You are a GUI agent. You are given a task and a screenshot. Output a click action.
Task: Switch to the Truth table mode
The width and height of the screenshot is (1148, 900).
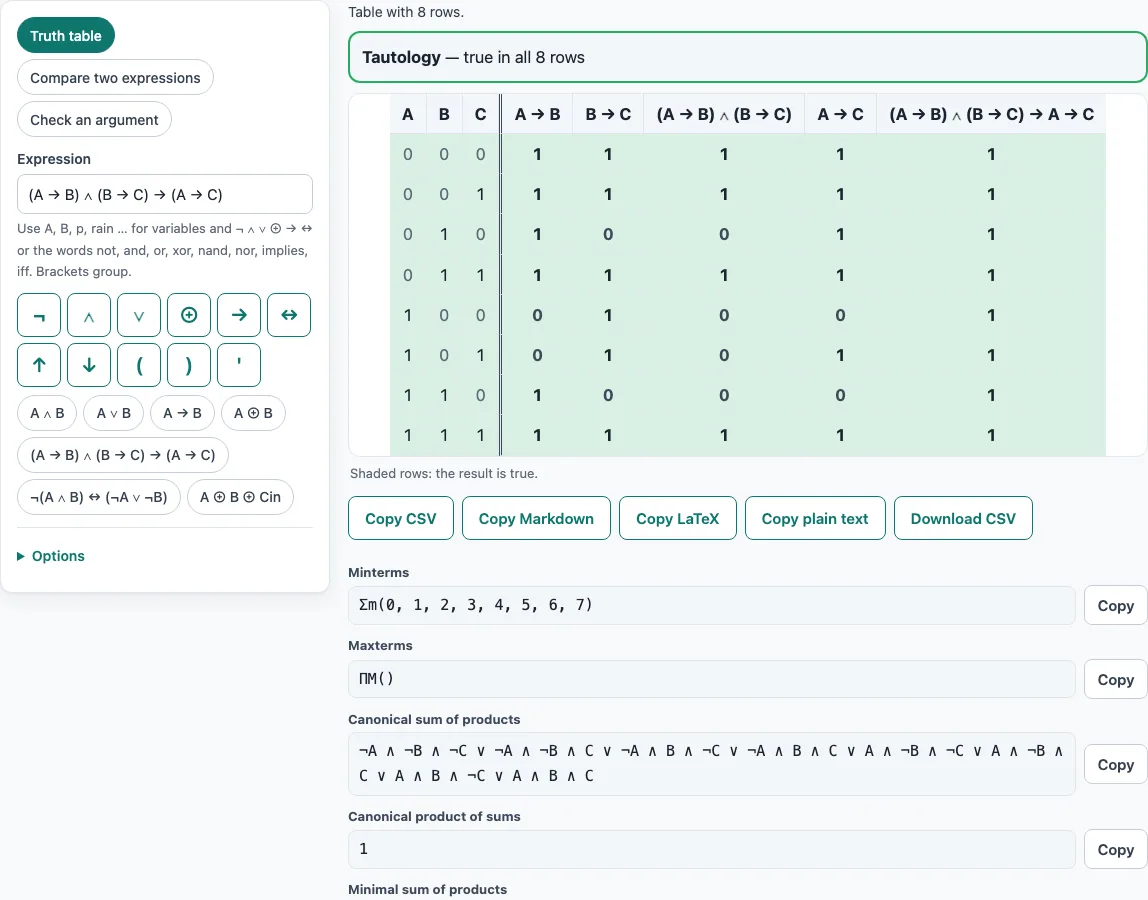(66, 36)
